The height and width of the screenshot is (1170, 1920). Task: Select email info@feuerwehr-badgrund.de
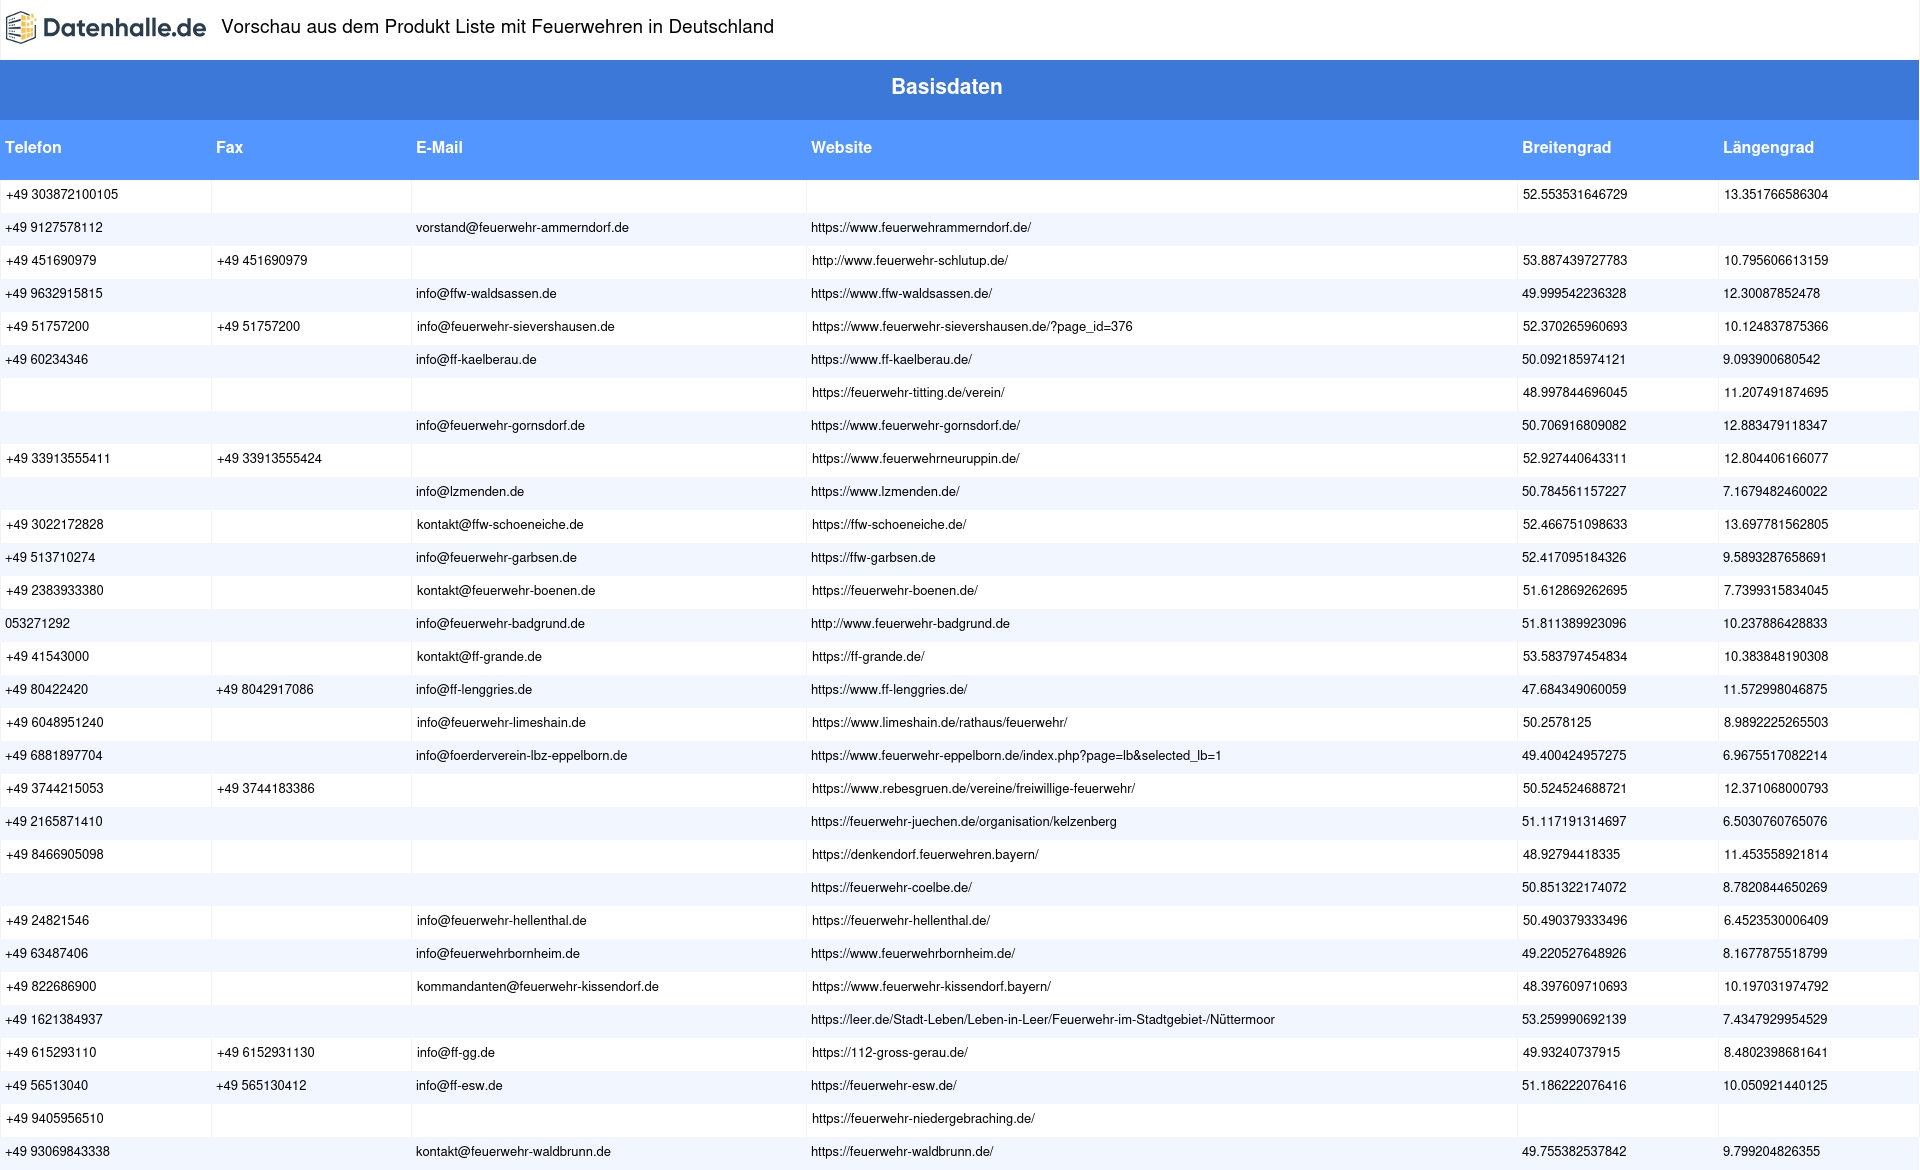coord(500,624)
